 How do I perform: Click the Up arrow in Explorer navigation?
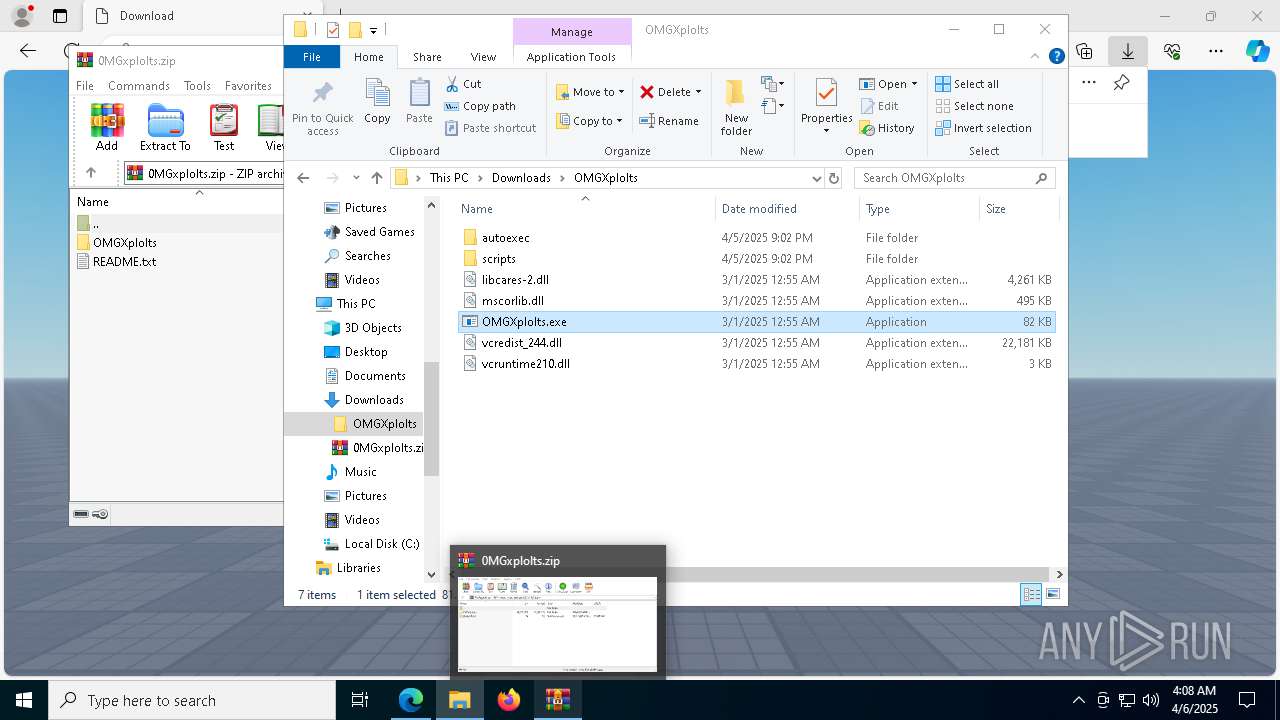[x=376, y=178]
